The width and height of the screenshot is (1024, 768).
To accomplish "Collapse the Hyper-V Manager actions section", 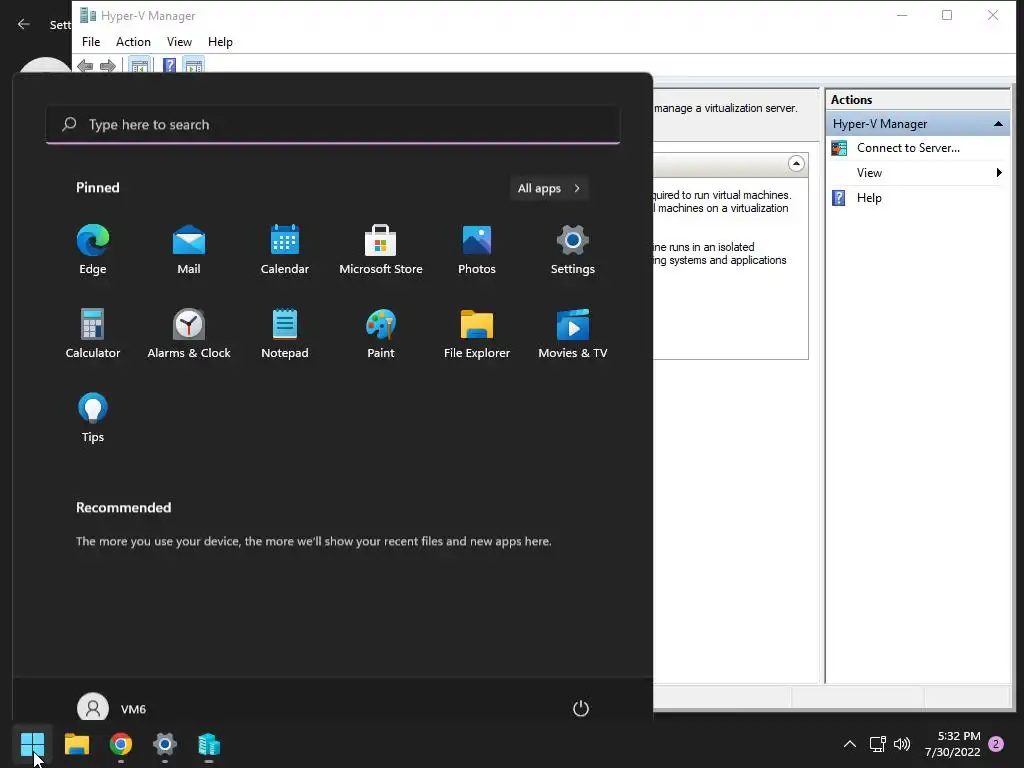I will coord(998,123).
